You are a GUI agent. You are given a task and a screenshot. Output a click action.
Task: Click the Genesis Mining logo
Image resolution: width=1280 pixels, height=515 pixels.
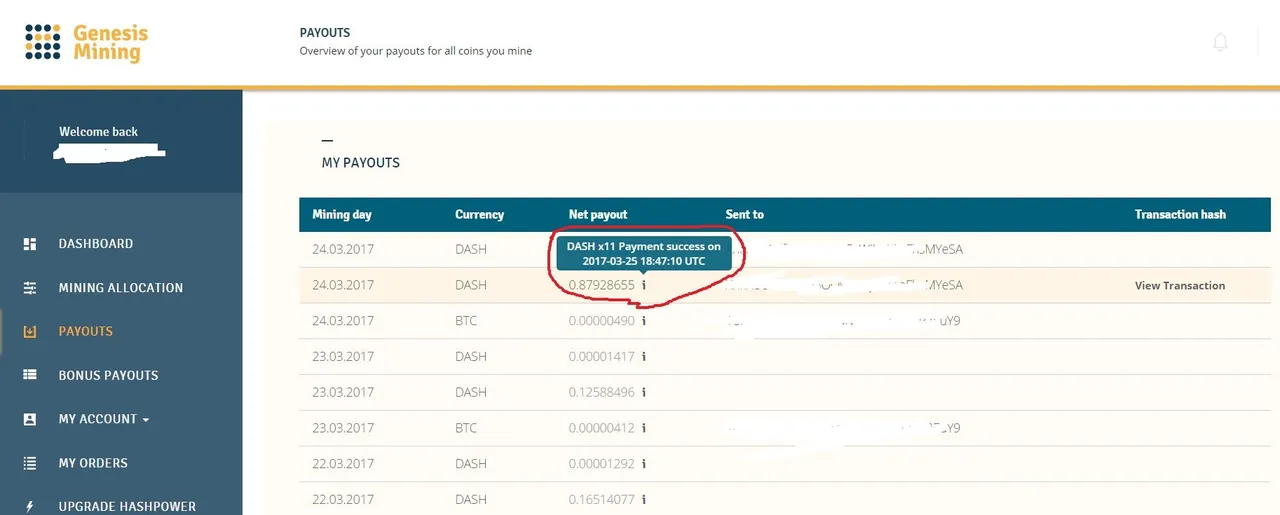click(x=86, y=42)
